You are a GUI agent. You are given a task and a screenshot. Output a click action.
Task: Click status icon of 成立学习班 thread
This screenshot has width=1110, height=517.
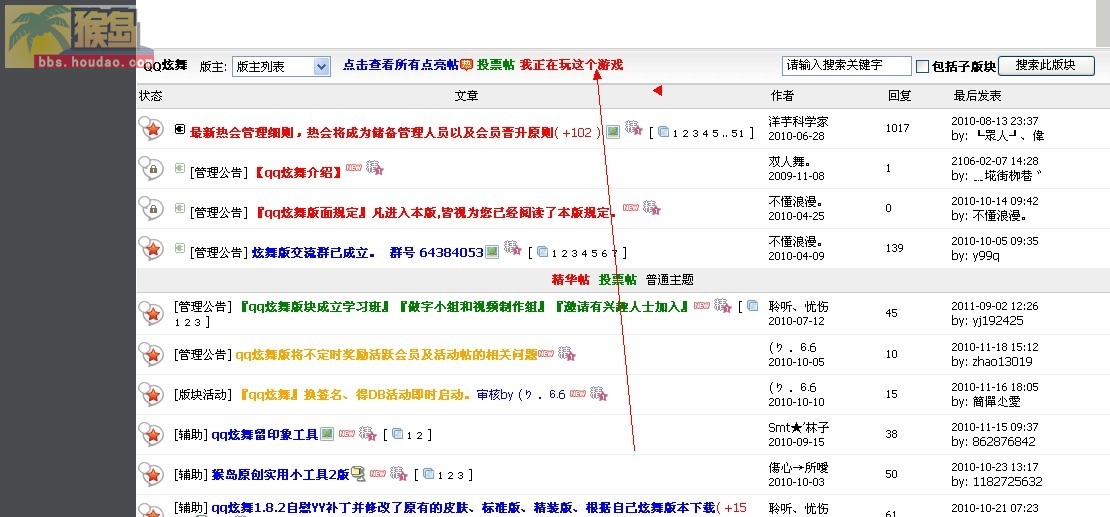(x=151, y=313)
